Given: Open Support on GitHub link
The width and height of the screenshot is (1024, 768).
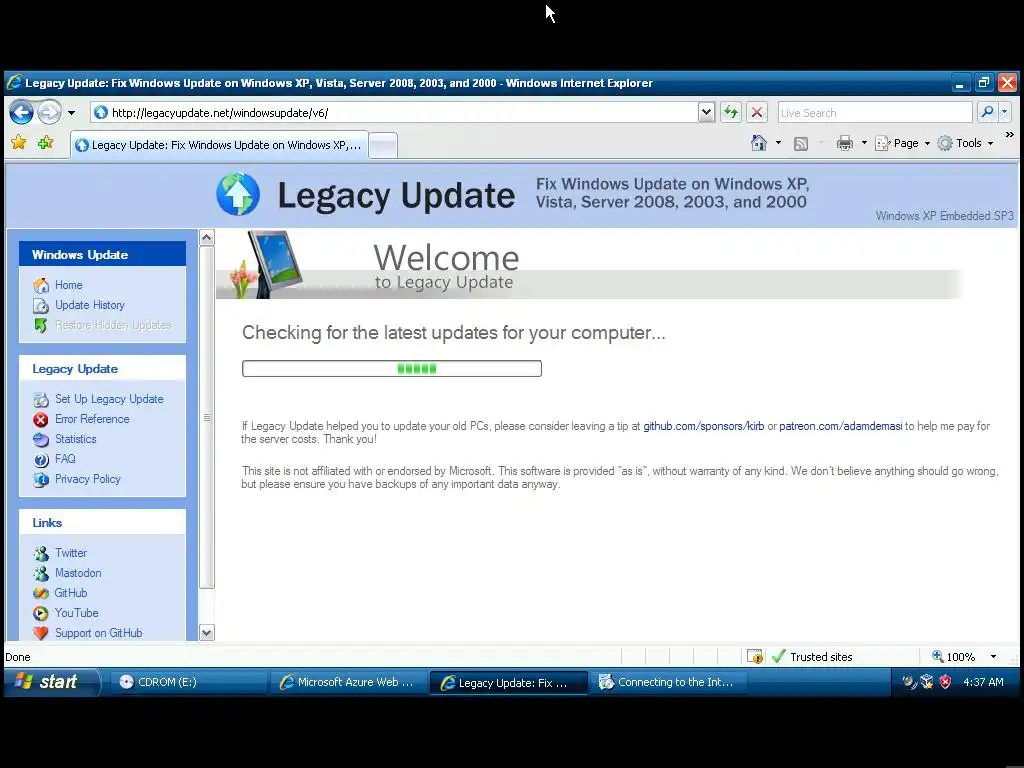Looking at the screenshot, I should [99, 633].
